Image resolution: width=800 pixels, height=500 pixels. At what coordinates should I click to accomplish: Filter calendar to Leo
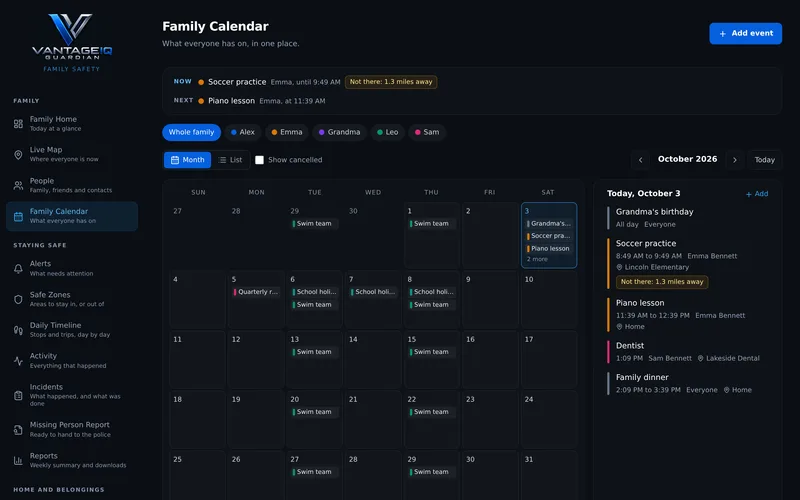click(x=388, y=132)
